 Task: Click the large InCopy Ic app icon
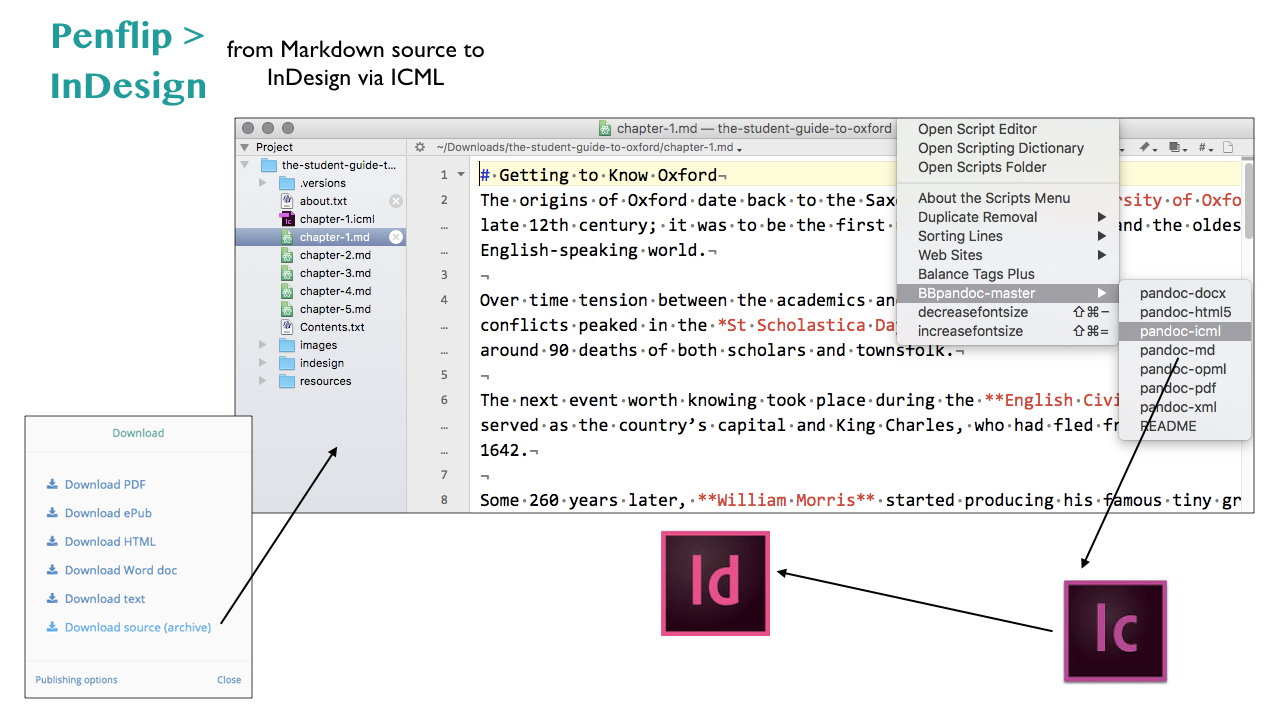(1115, 631)
